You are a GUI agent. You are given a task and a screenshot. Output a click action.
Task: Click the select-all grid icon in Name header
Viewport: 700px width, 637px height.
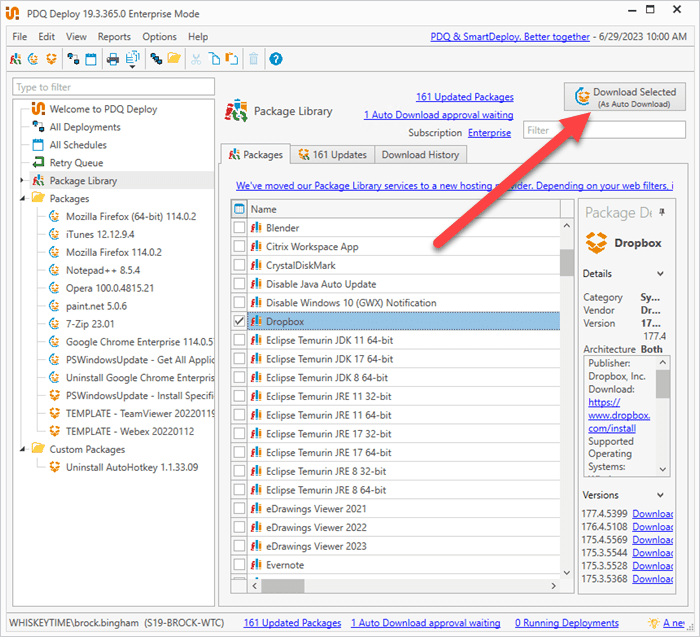click(239, 208)
